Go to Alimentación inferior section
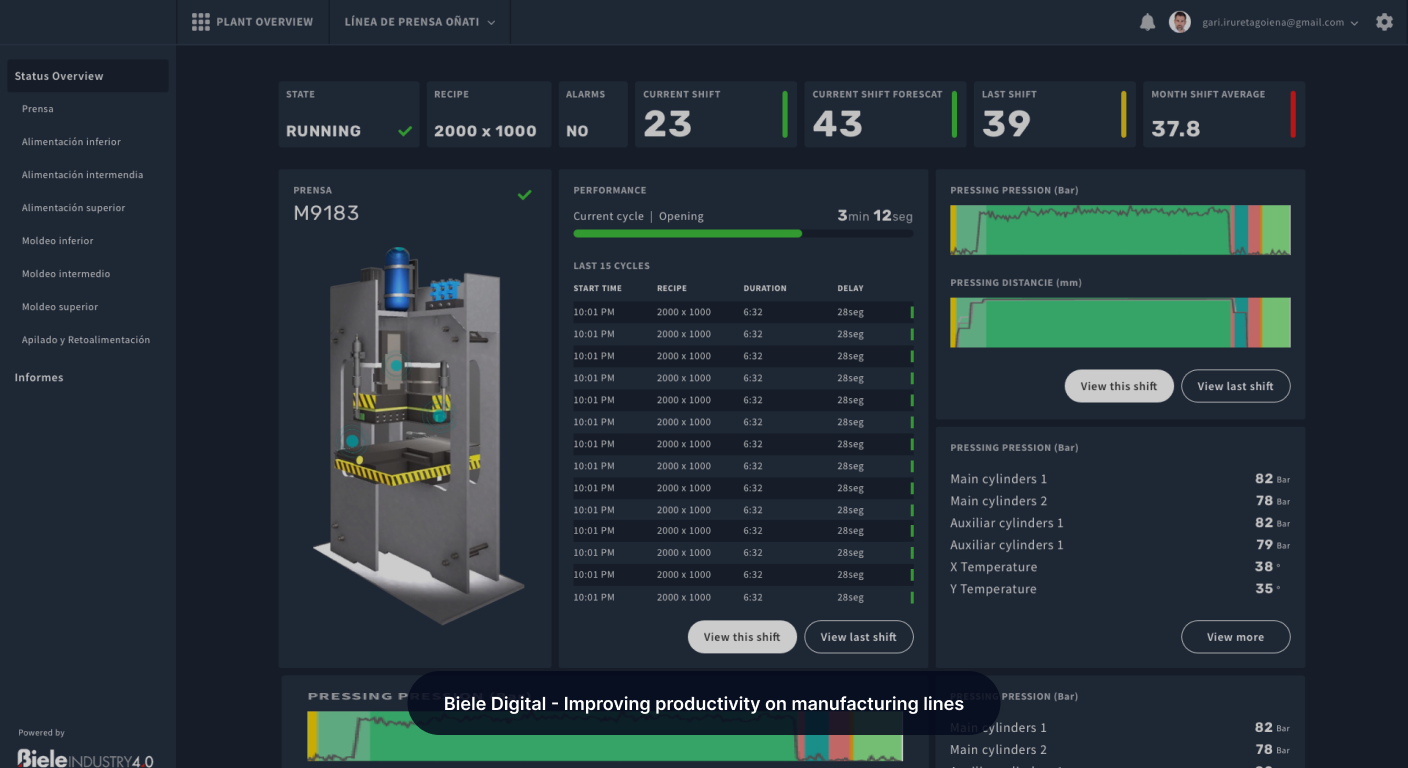This screenshot has height=768, width=1408. pyautogui.click(x=71, y=142)
